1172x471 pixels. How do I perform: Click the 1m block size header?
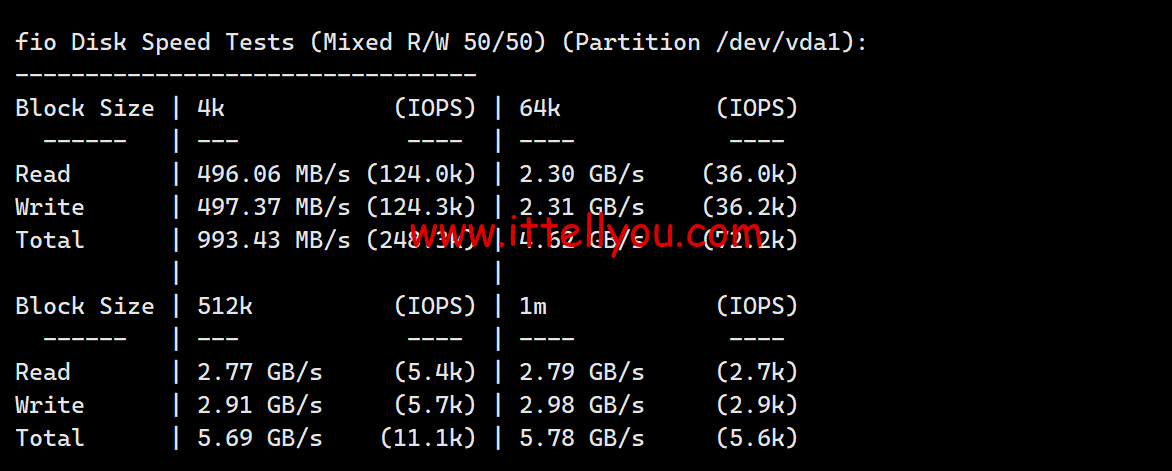[x=533, y=306]
